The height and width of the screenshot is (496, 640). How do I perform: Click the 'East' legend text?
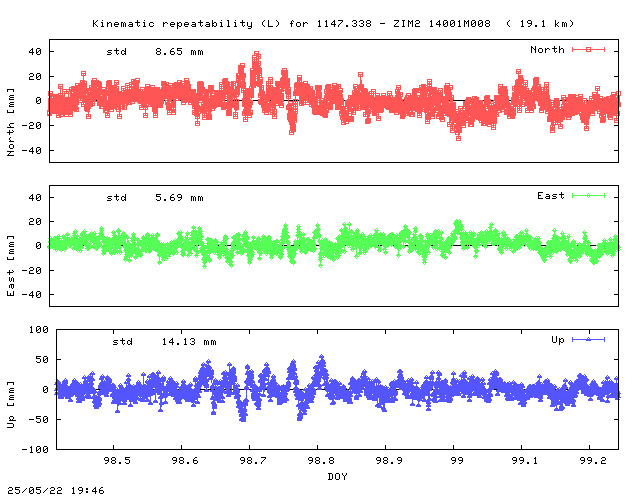551,196
